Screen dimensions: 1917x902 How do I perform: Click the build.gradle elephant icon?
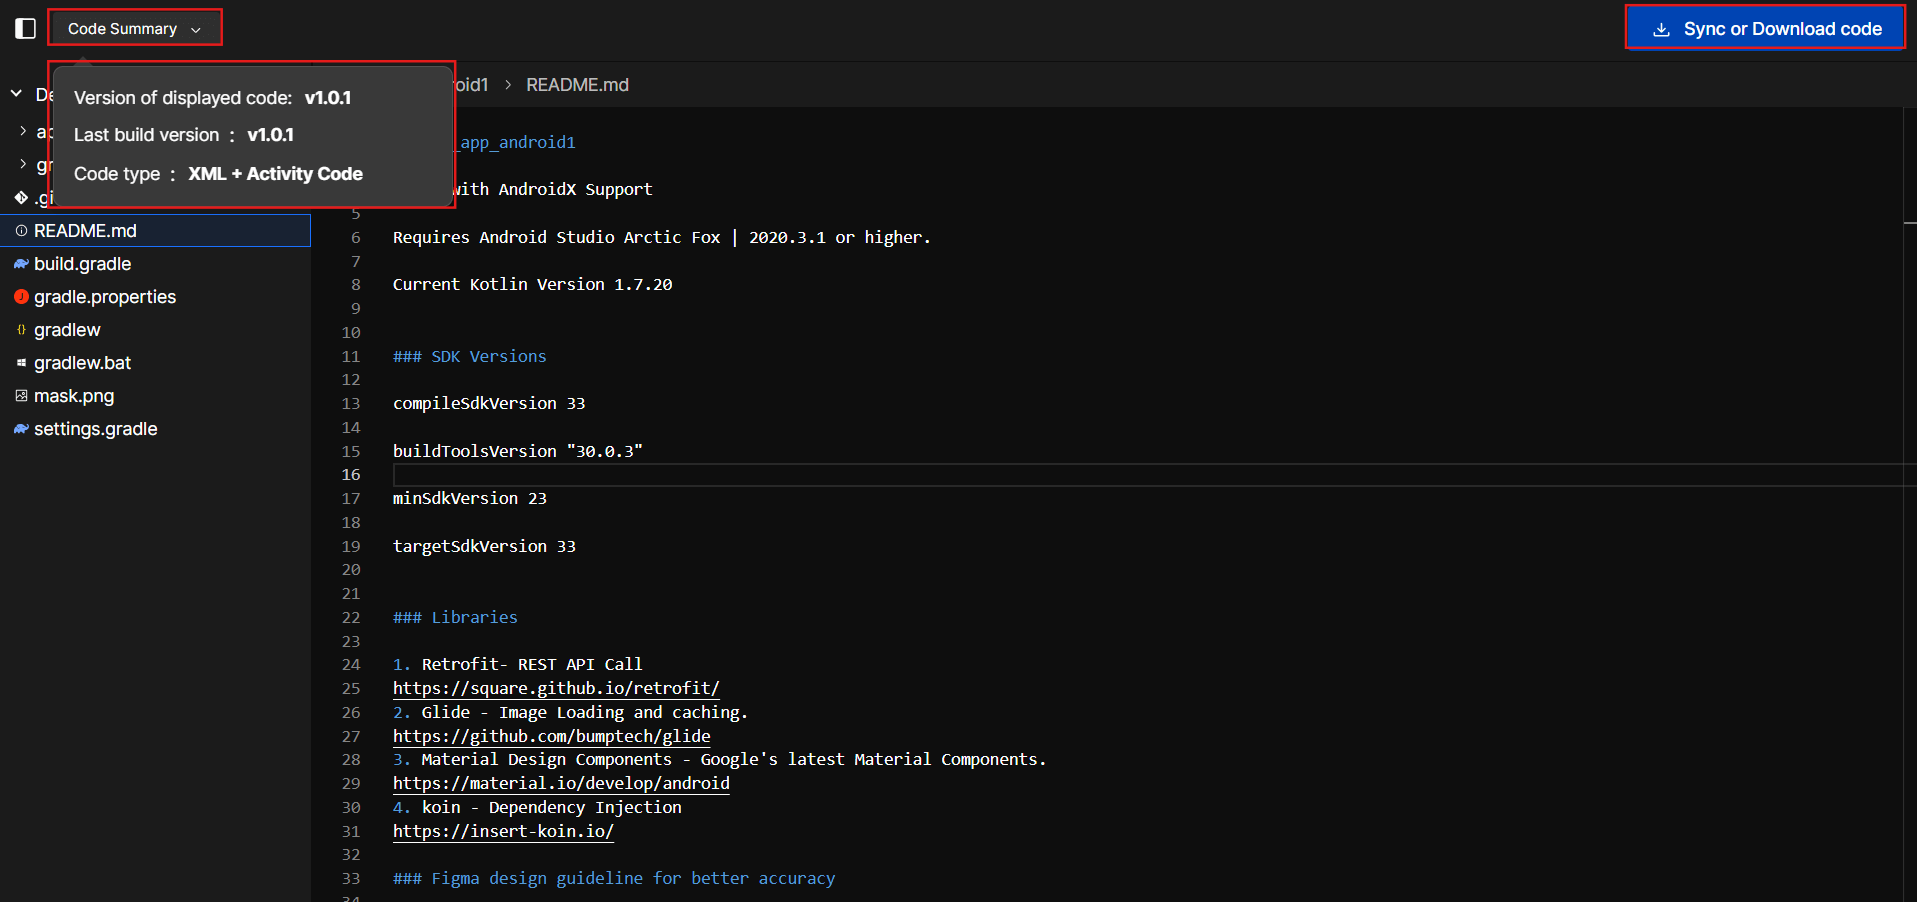pos(21,264)
